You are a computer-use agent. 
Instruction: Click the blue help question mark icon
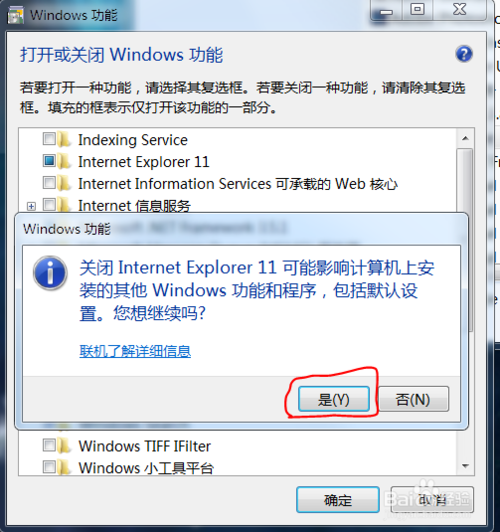[464, 54]
